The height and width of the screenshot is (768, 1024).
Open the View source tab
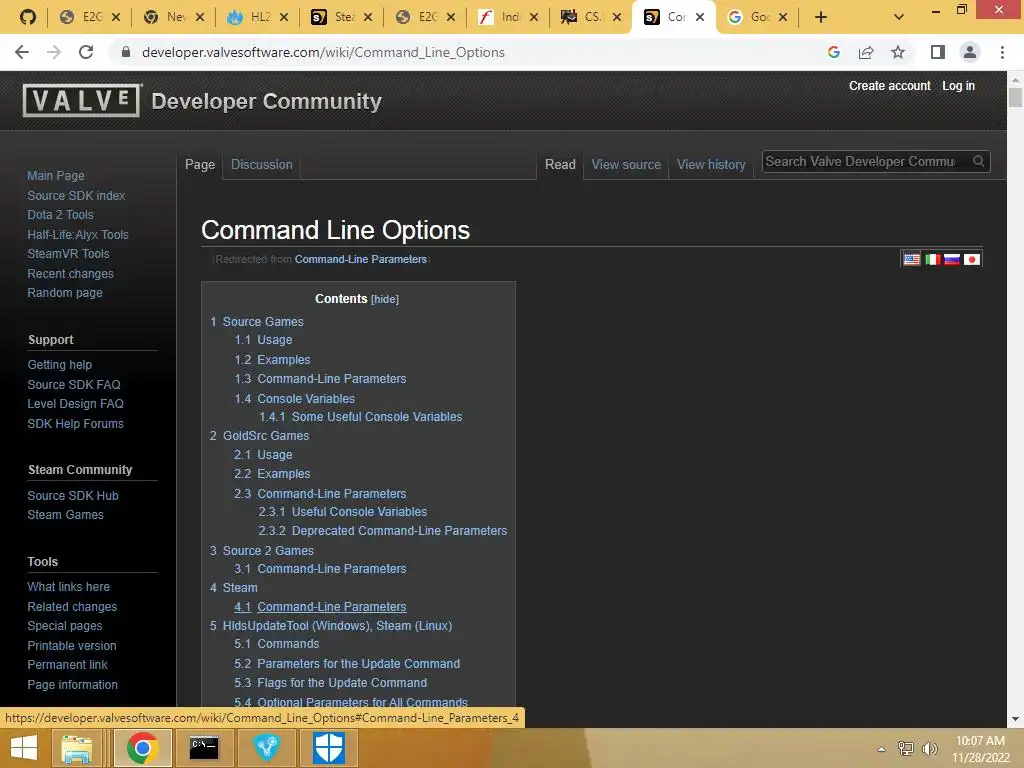tap(626, 165)
